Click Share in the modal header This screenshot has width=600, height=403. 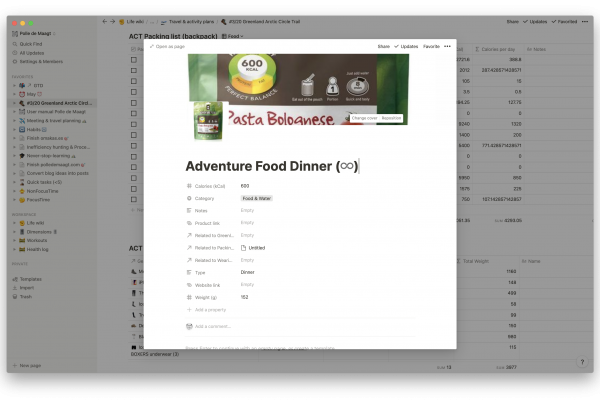pos(383,46)
